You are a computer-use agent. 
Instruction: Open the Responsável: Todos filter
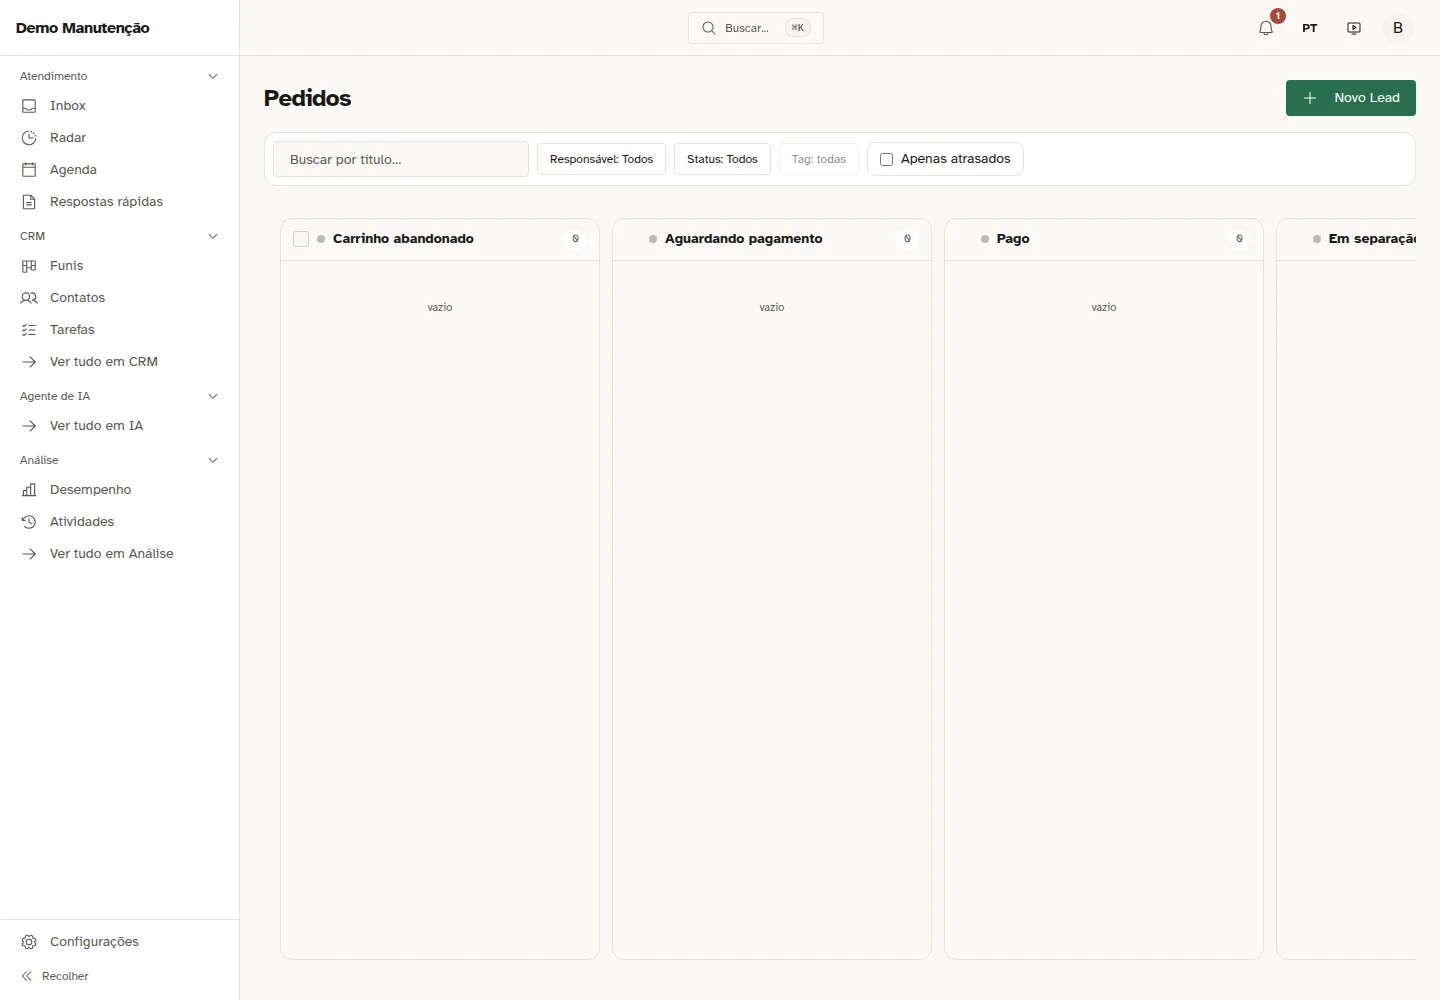point(601,159)
